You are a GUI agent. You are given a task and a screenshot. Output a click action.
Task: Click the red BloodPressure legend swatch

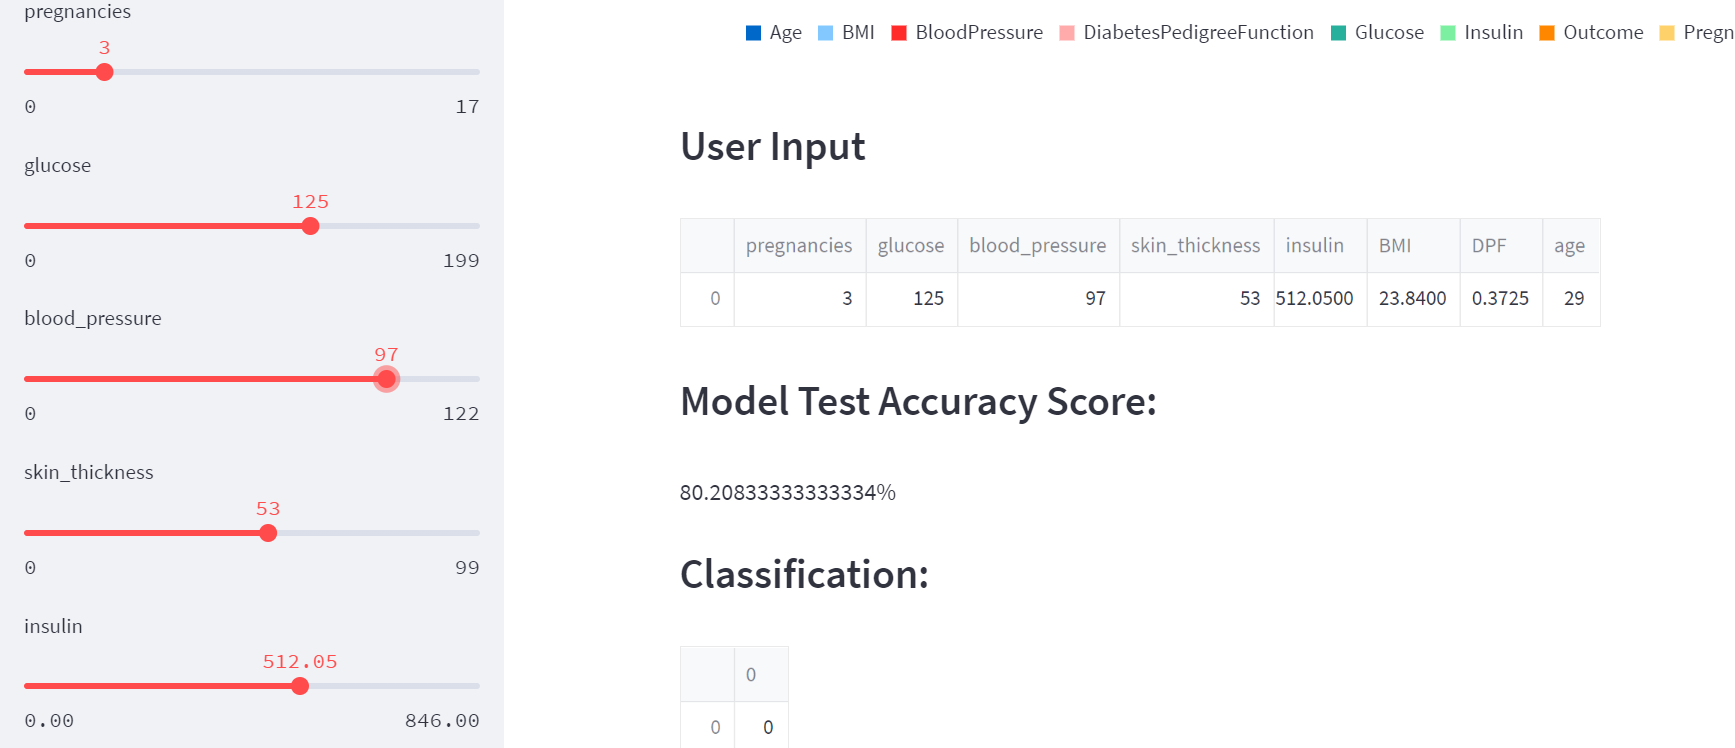900,32
